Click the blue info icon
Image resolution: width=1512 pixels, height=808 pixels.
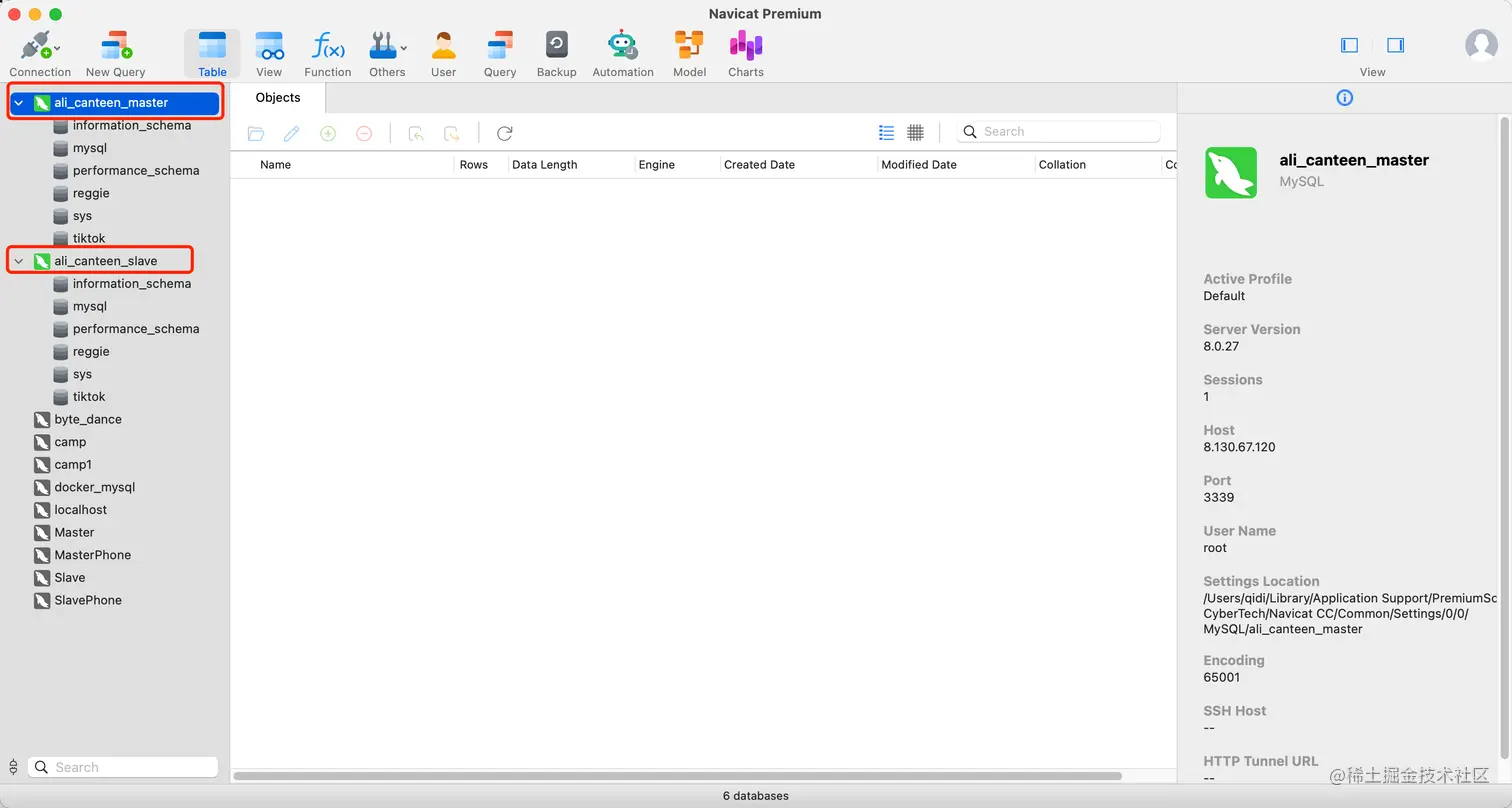click(x=1345, y=98)
